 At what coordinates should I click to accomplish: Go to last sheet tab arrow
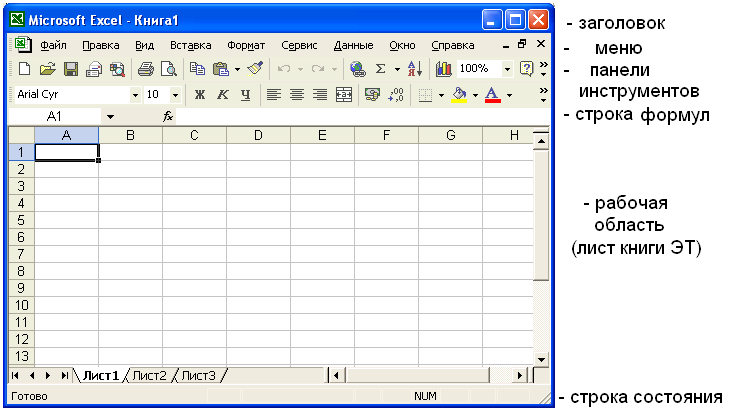point(65,375)
